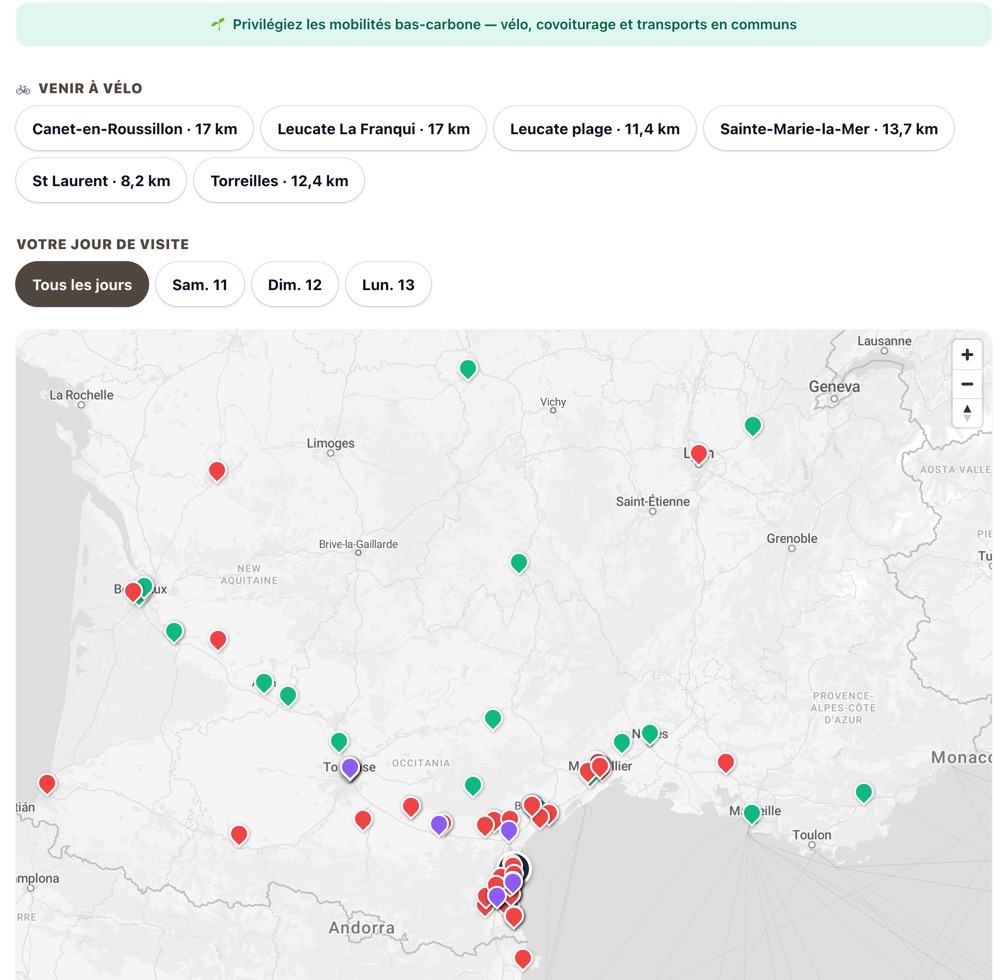Click the red marker at Montpellier
Viewport: 1008px width, 980px height.
[600, 767]
